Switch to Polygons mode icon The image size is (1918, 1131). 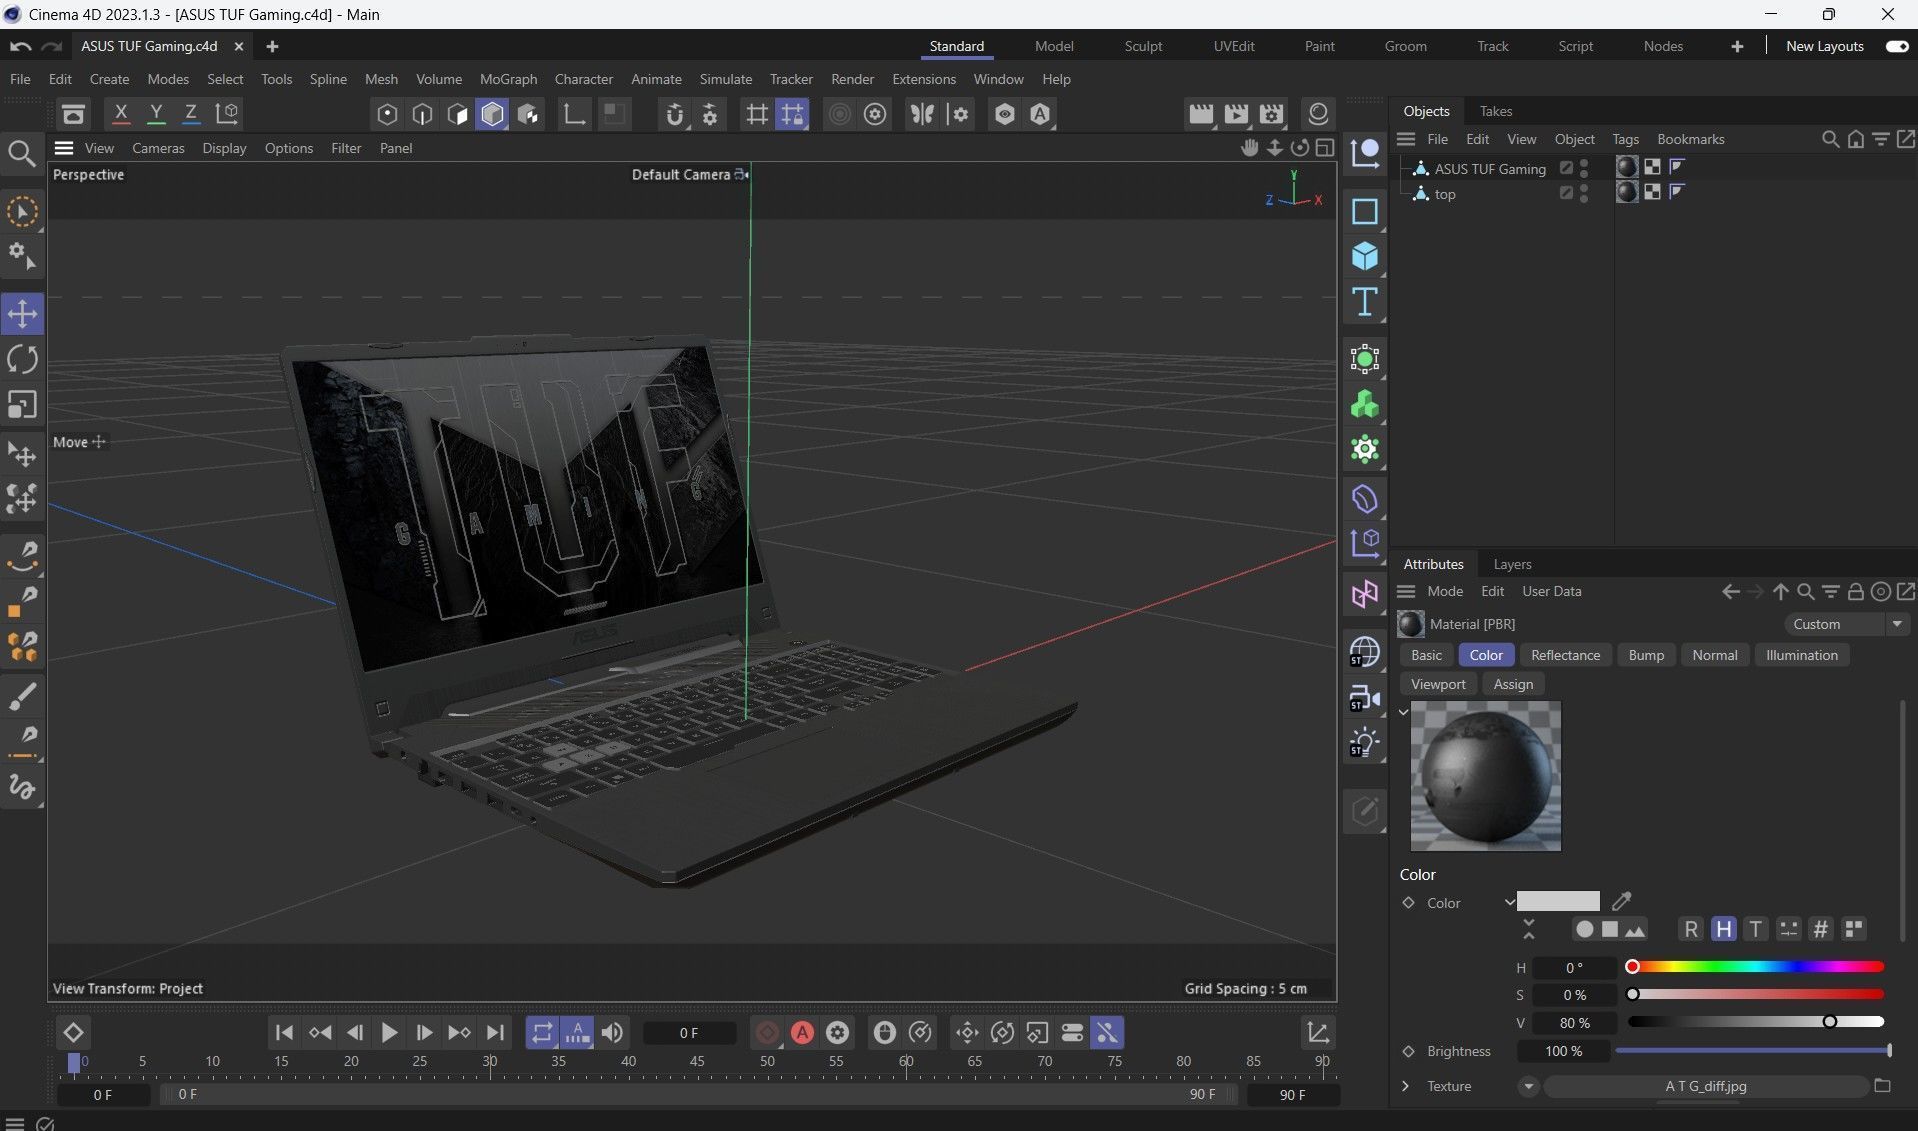coord(457,114)
